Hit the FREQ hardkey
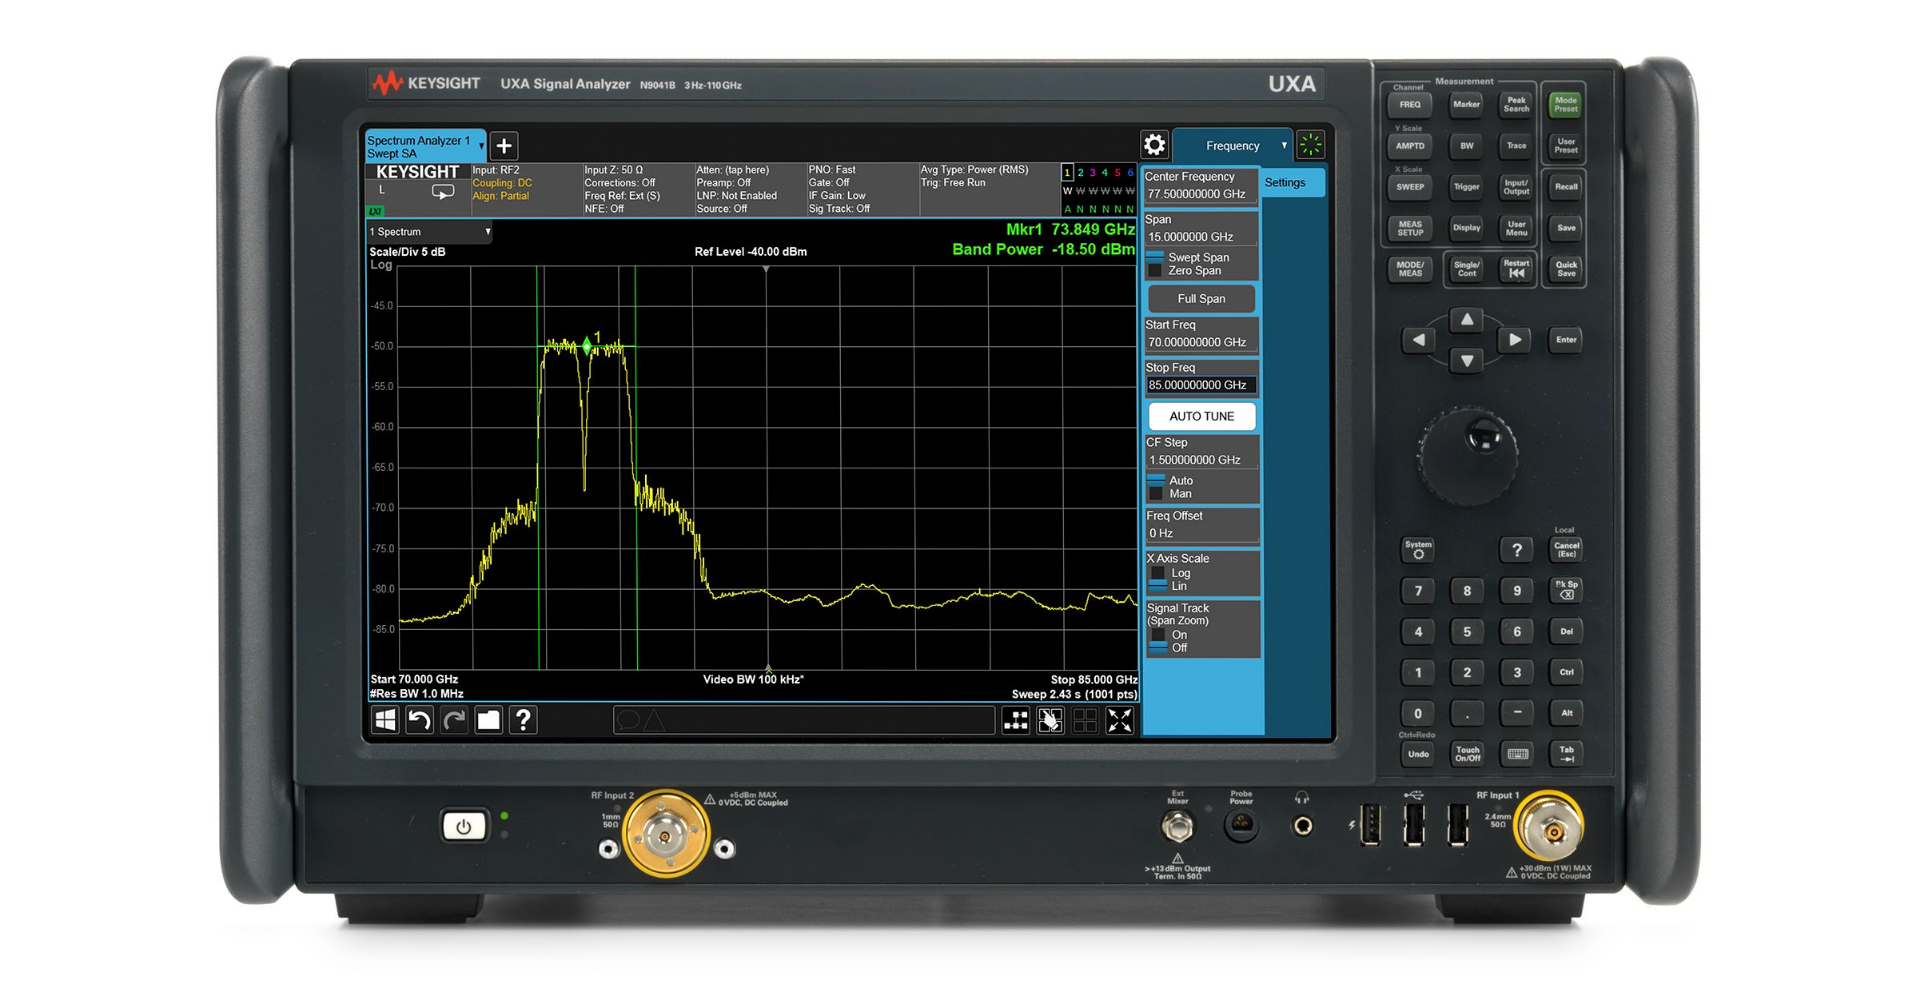This screenshot has height=984, width=1920. [x=1410, y=105]
